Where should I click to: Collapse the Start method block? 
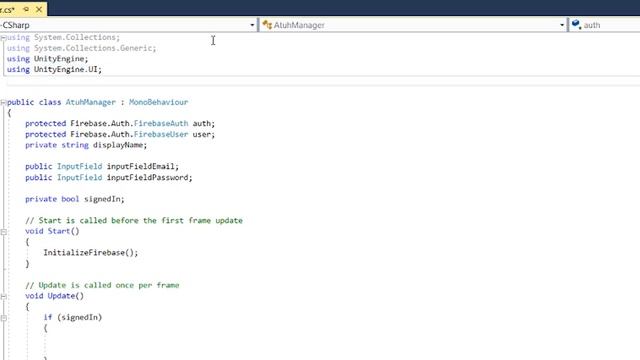point(3,231)
